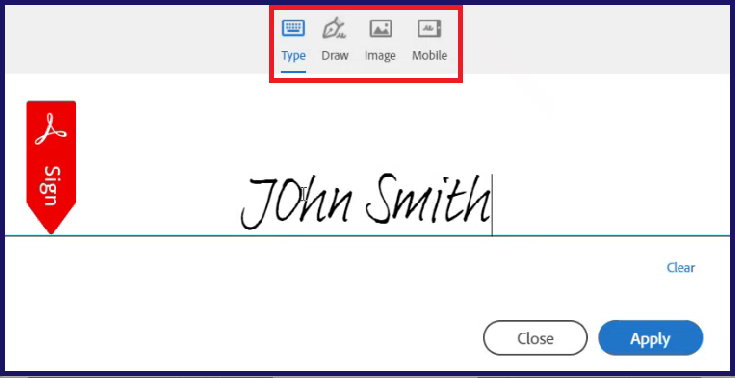
Task: Click the Close button
Action: coord(535,338)
